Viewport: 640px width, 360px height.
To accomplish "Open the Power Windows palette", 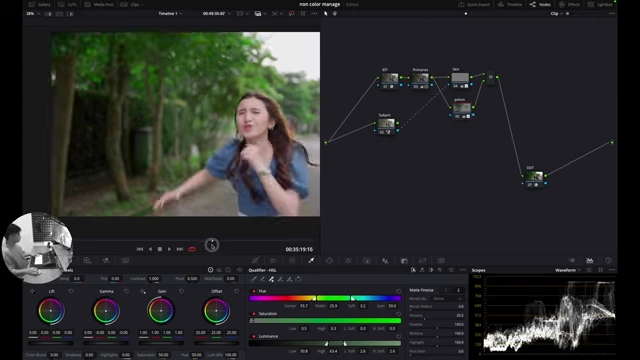I will tap(329, 260).
